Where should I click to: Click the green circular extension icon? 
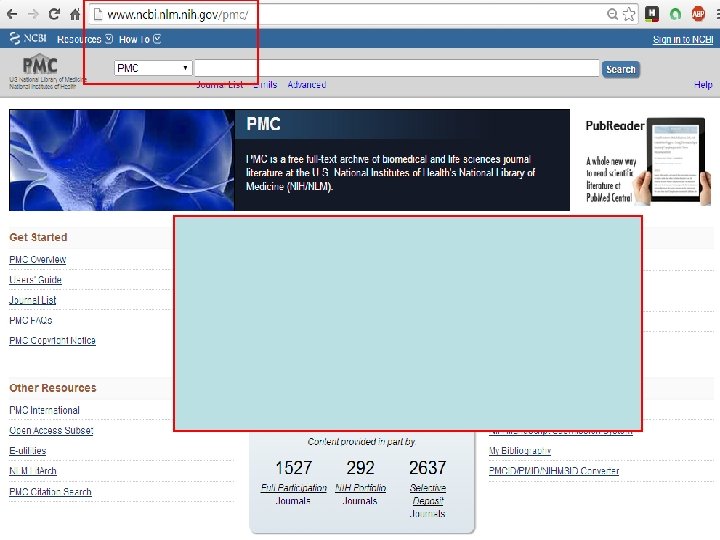click(x=675, y=14)
